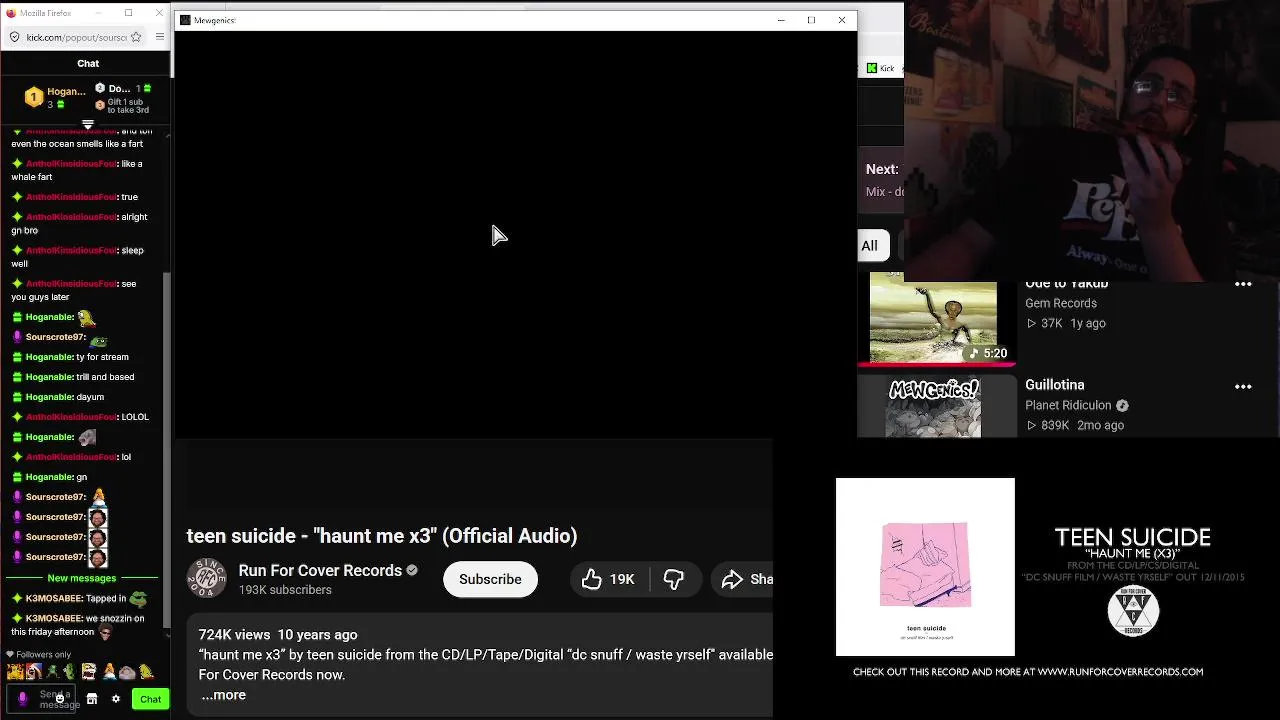The height and width of the screenshot is (720, 1280).
Task: Click the Firefox logo in title bar
Action: pos(11,13)
